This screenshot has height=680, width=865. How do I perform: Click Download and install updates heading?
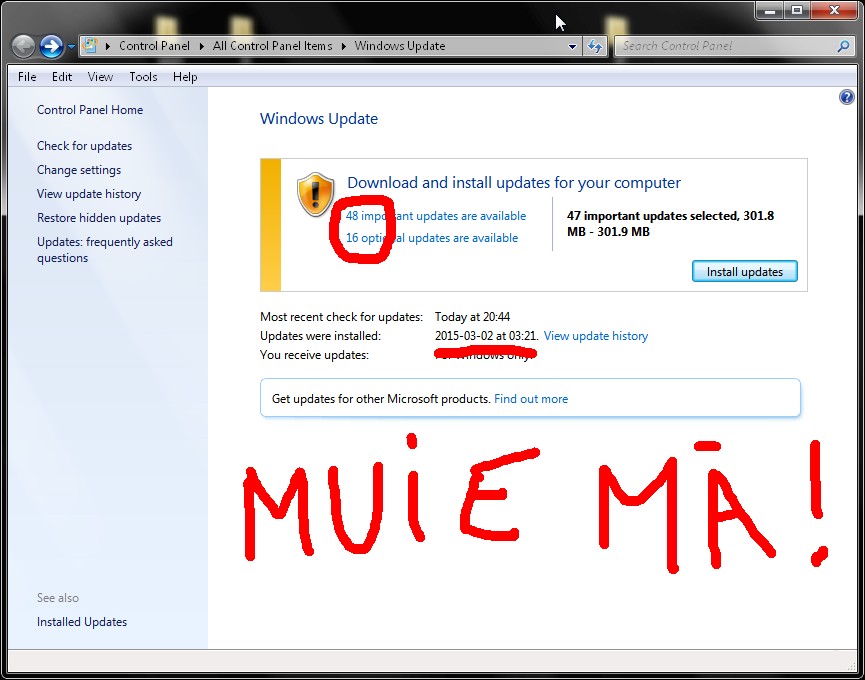[x=514, y=183]
